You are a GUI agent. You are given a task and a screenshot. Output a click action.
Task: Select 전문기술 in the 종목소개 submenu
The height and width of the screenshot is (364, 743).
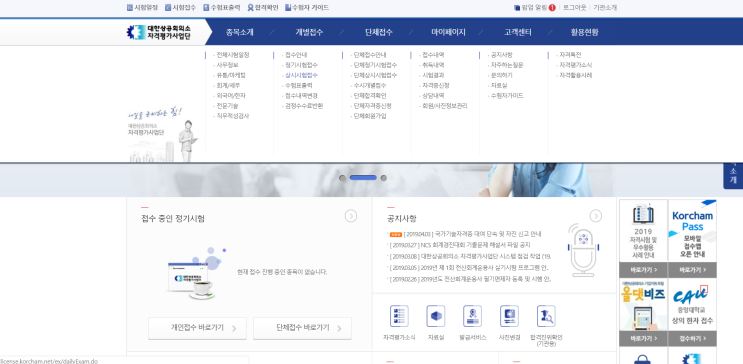tap(227, 106)
